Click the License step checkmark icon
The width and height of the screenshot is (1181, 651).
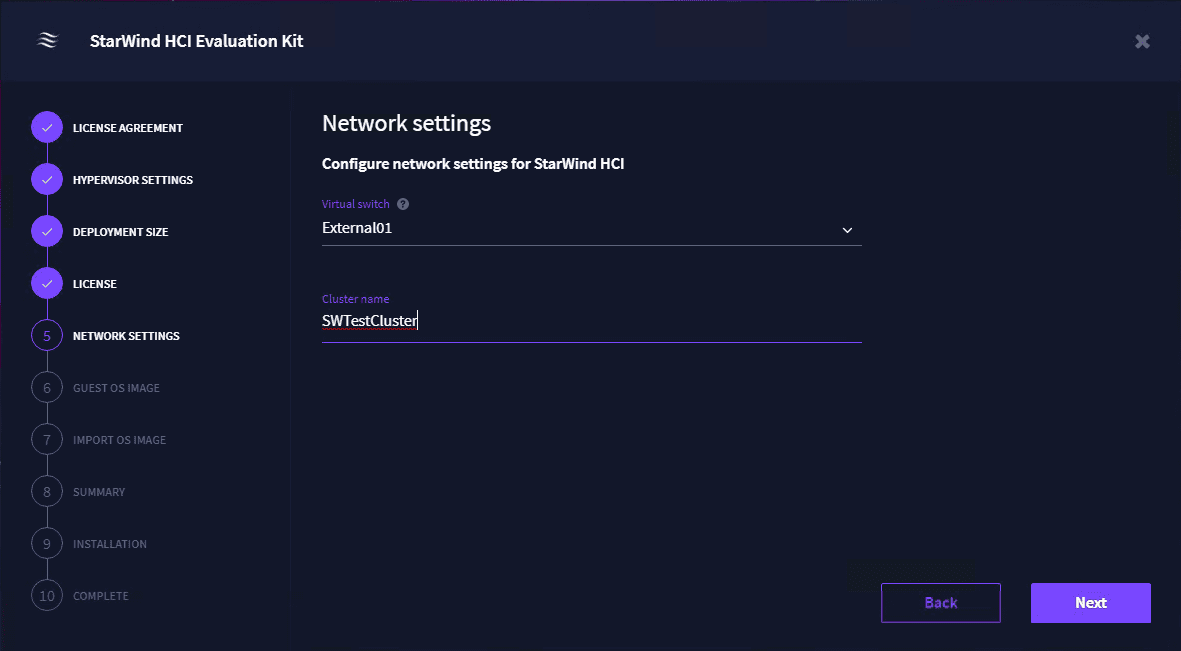47,284
